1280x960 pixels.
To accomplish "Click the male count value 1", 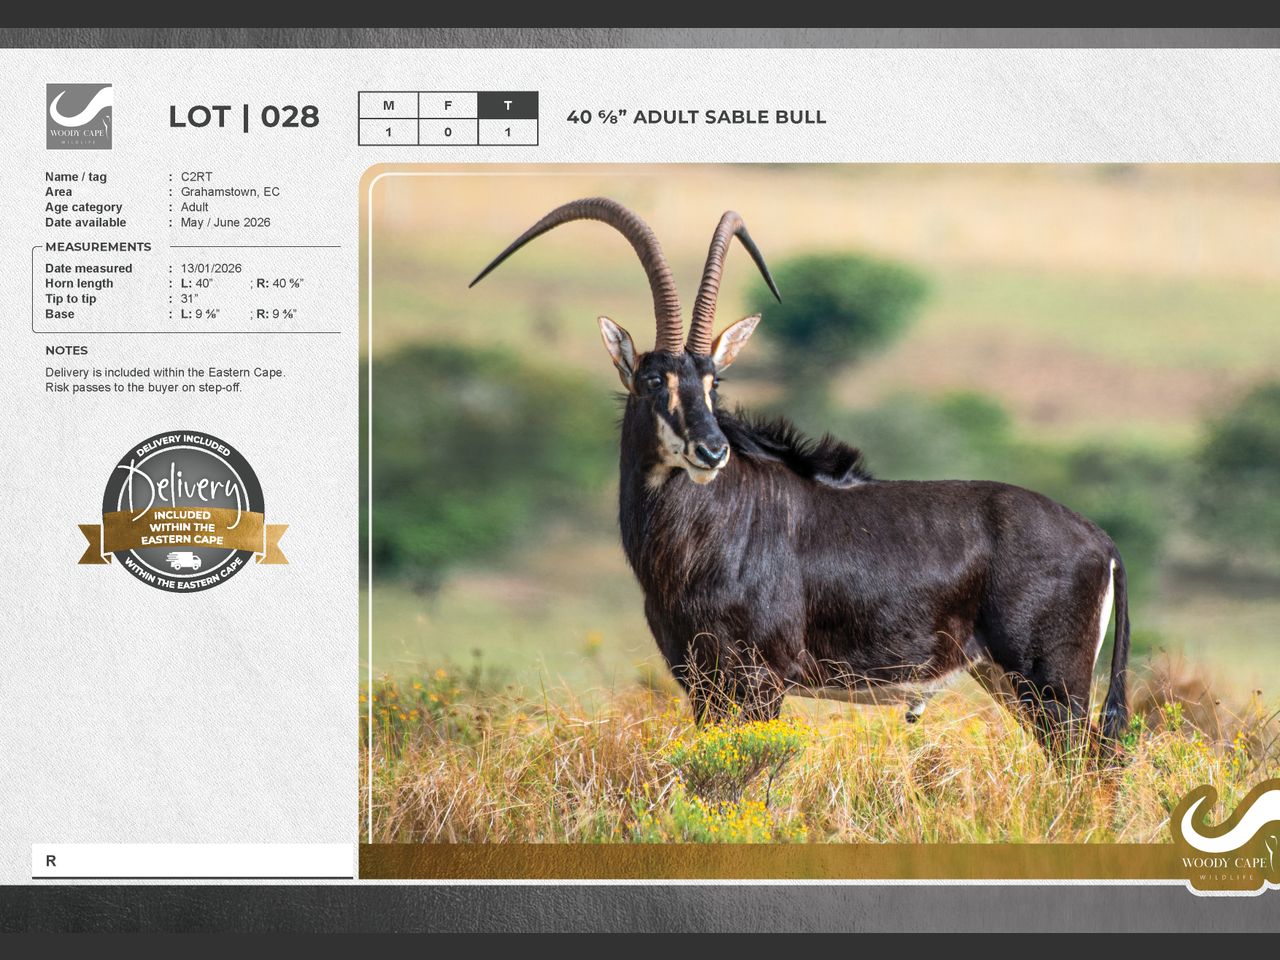I will (388, 132).
